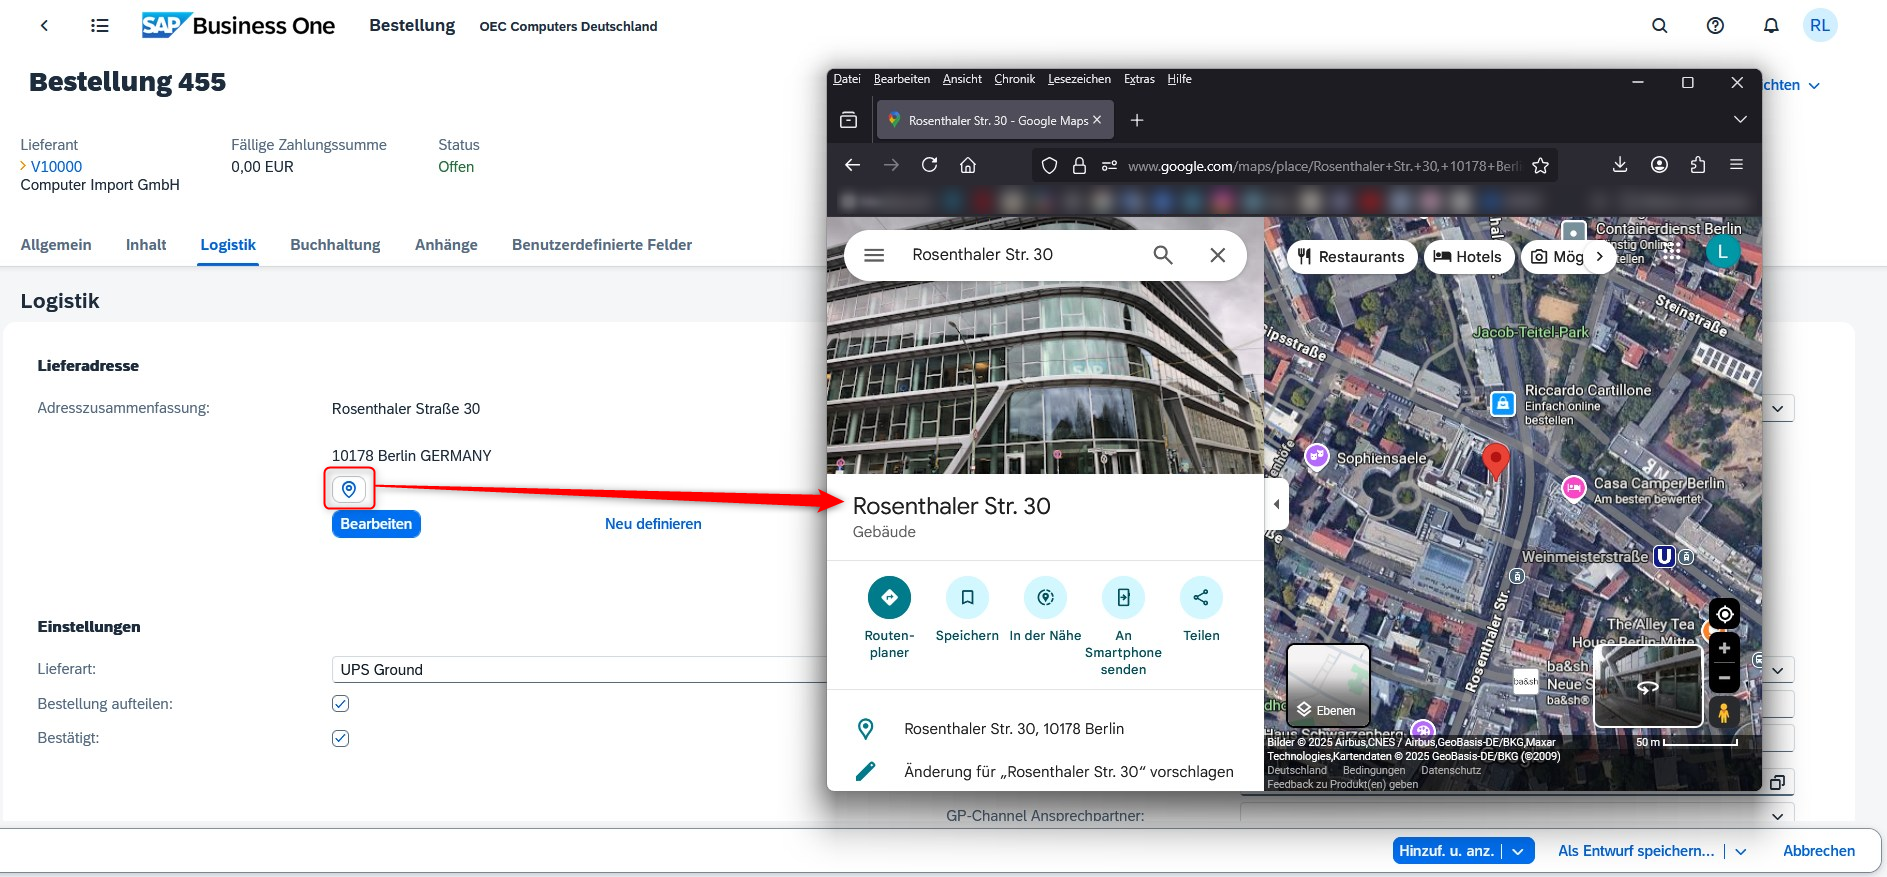The image size is (1887, 877).
Task: Open the SAP search magnifier icon
Action: 1659,26
